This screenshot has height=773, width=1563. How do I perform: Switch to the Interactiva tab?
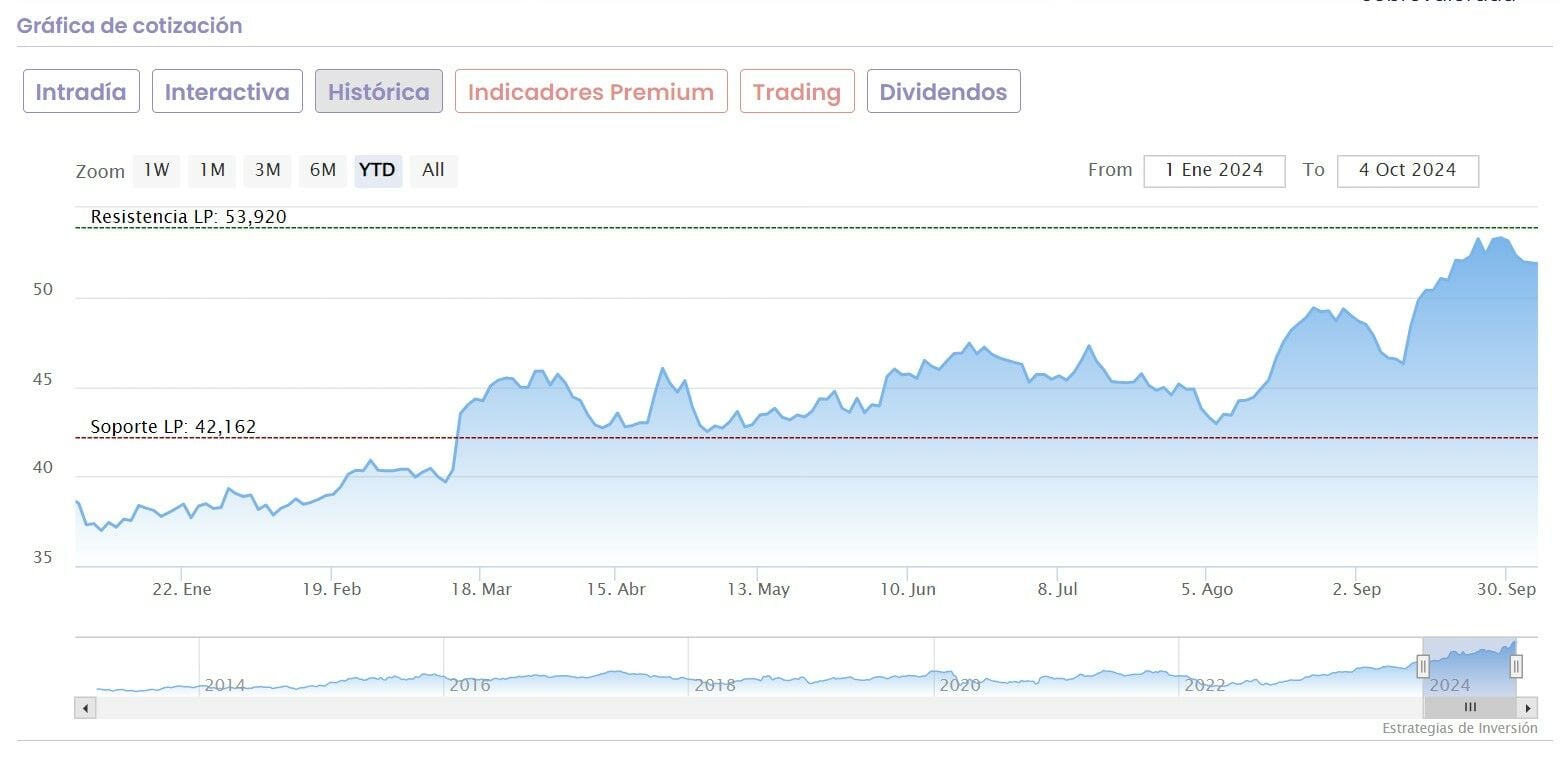pos(227,92)
